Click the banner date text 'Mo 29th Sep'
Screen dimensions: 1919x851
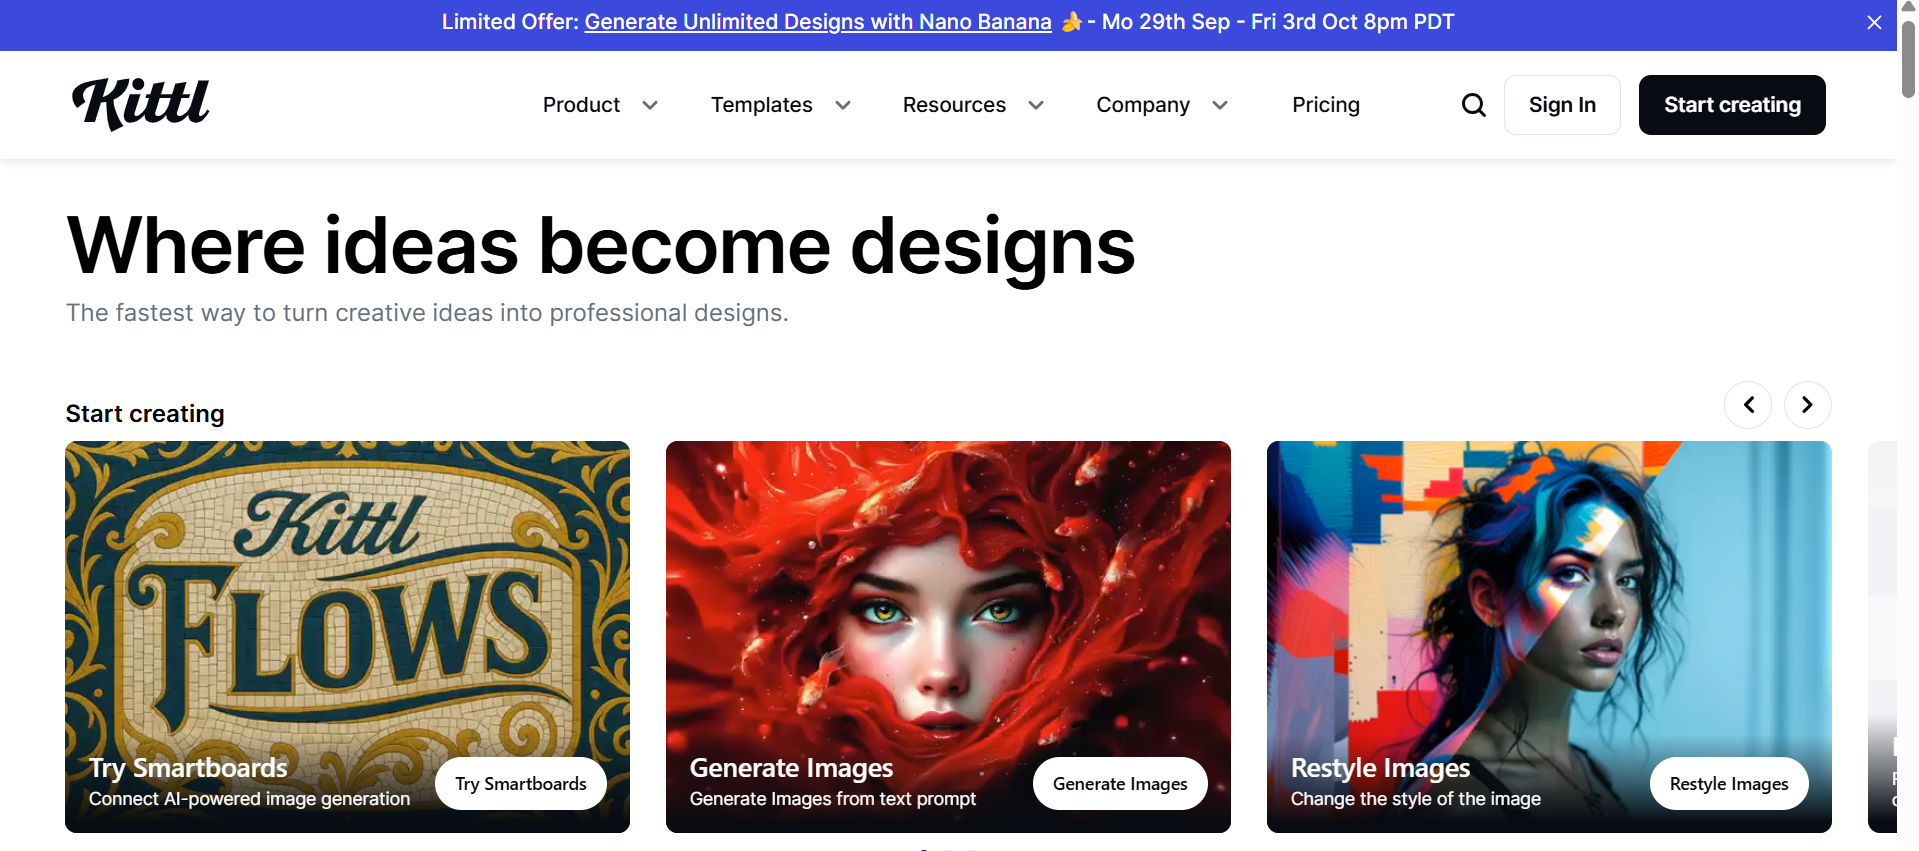coord(1165,22)
